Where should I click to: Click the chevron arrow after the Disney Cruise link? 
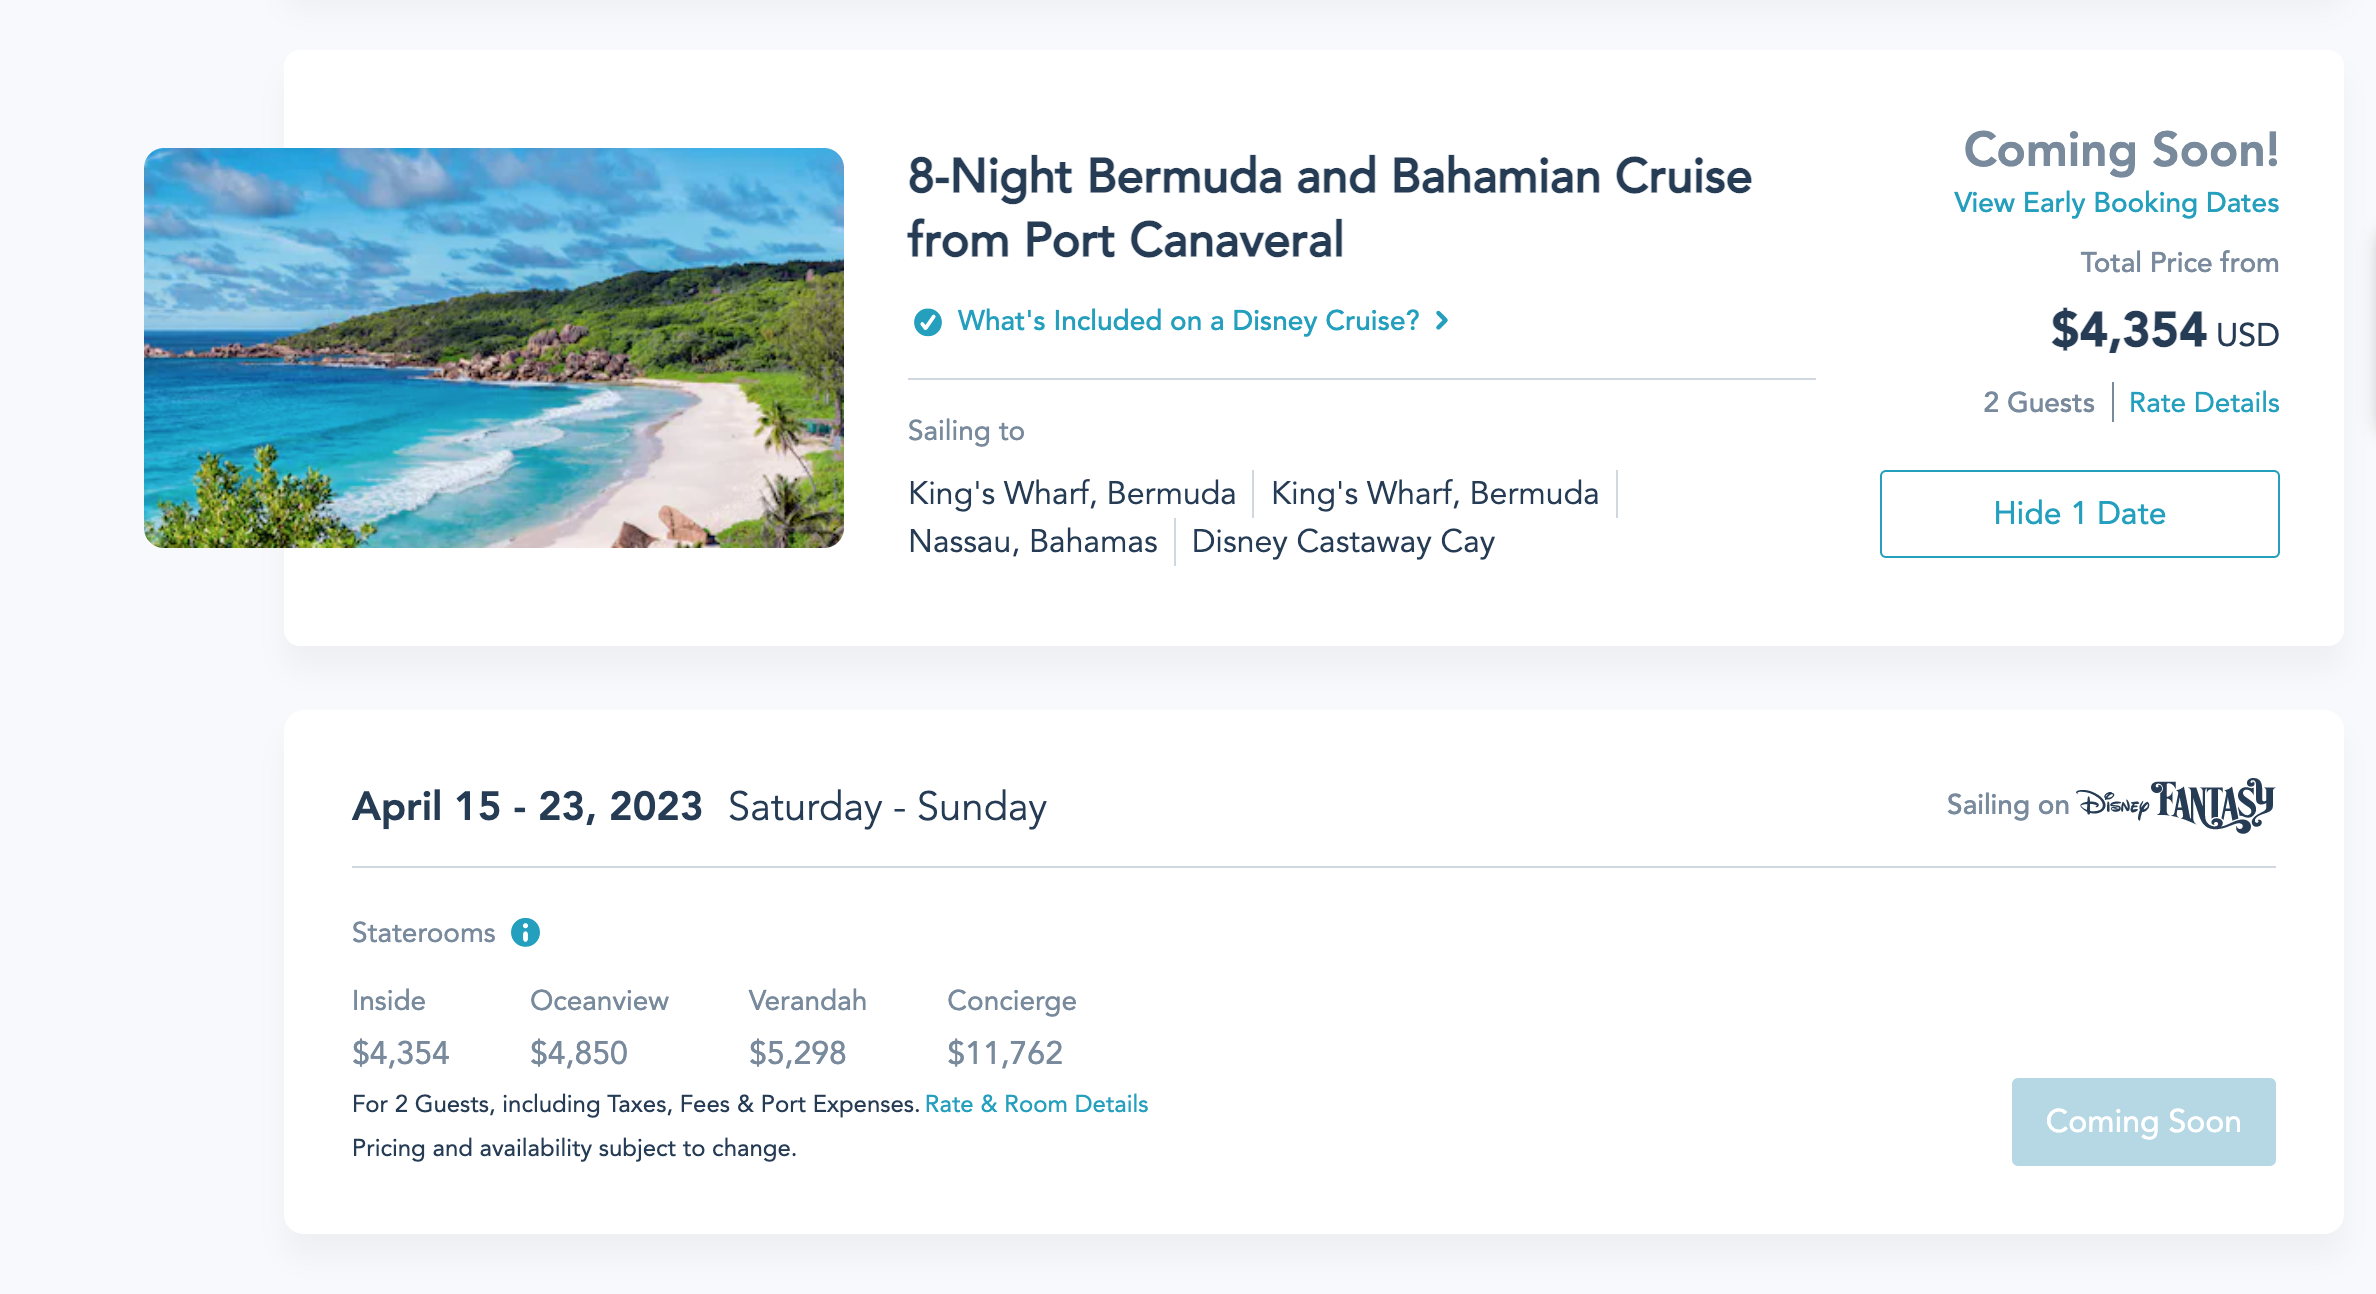pos(1442,321)
